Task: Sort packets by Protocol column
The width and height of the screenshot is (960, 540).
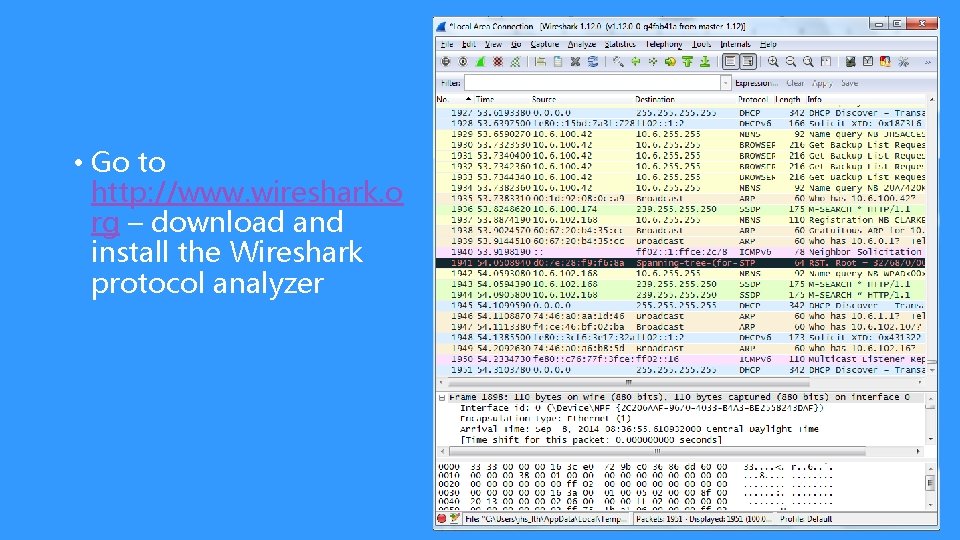Action: (x=753, y=99)
